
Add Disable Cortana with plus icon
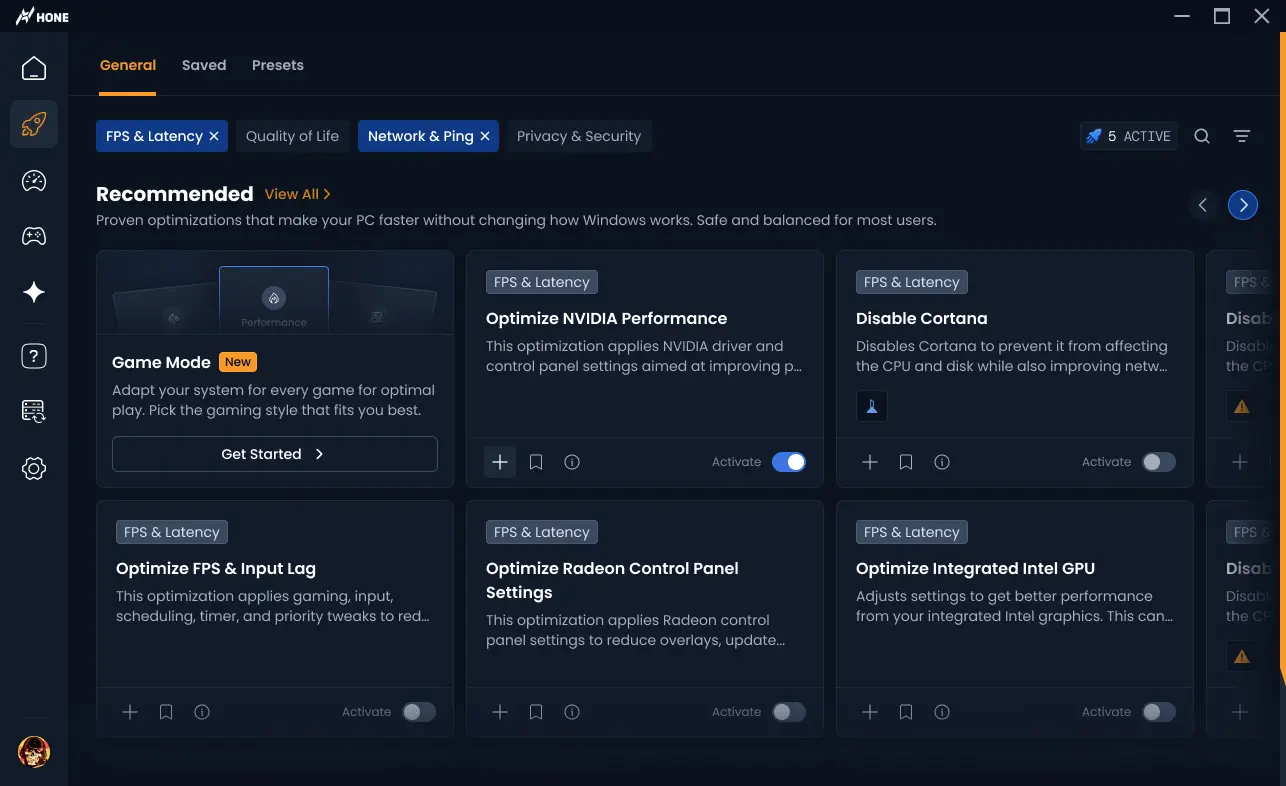coord(870,462)
